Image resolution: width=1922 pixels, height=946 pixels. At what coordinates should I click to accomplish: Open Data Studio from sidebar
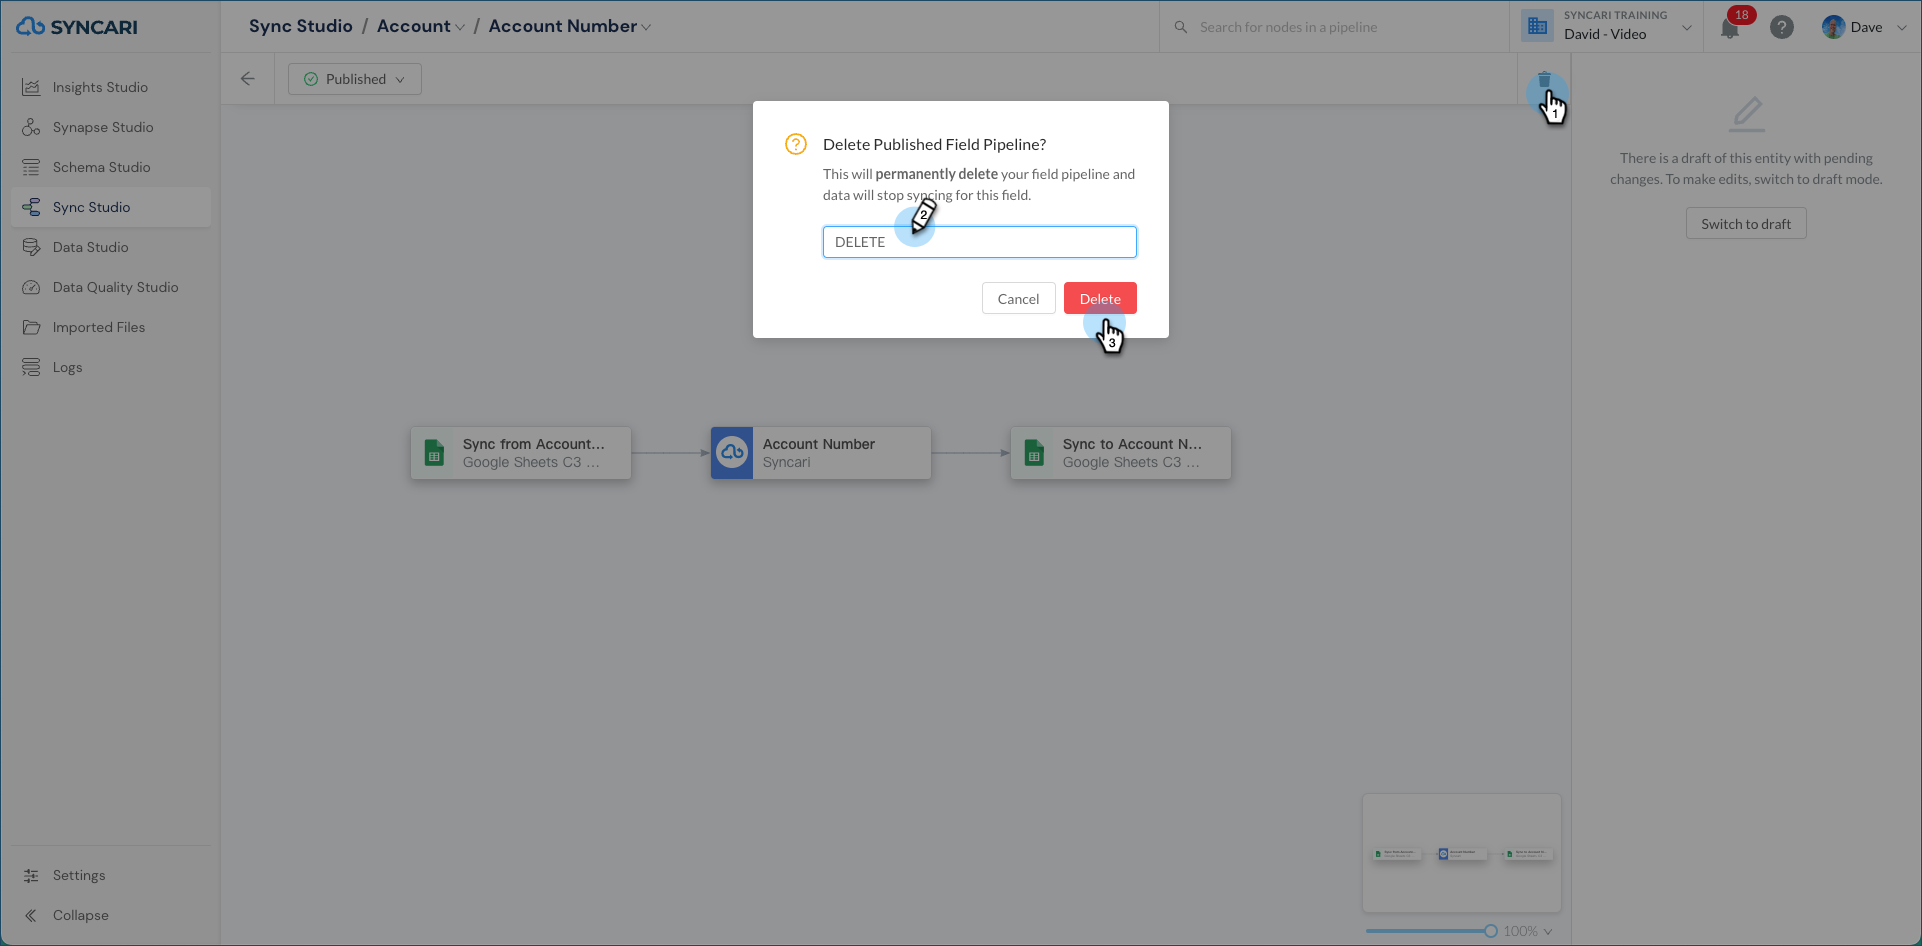[110, 247]
